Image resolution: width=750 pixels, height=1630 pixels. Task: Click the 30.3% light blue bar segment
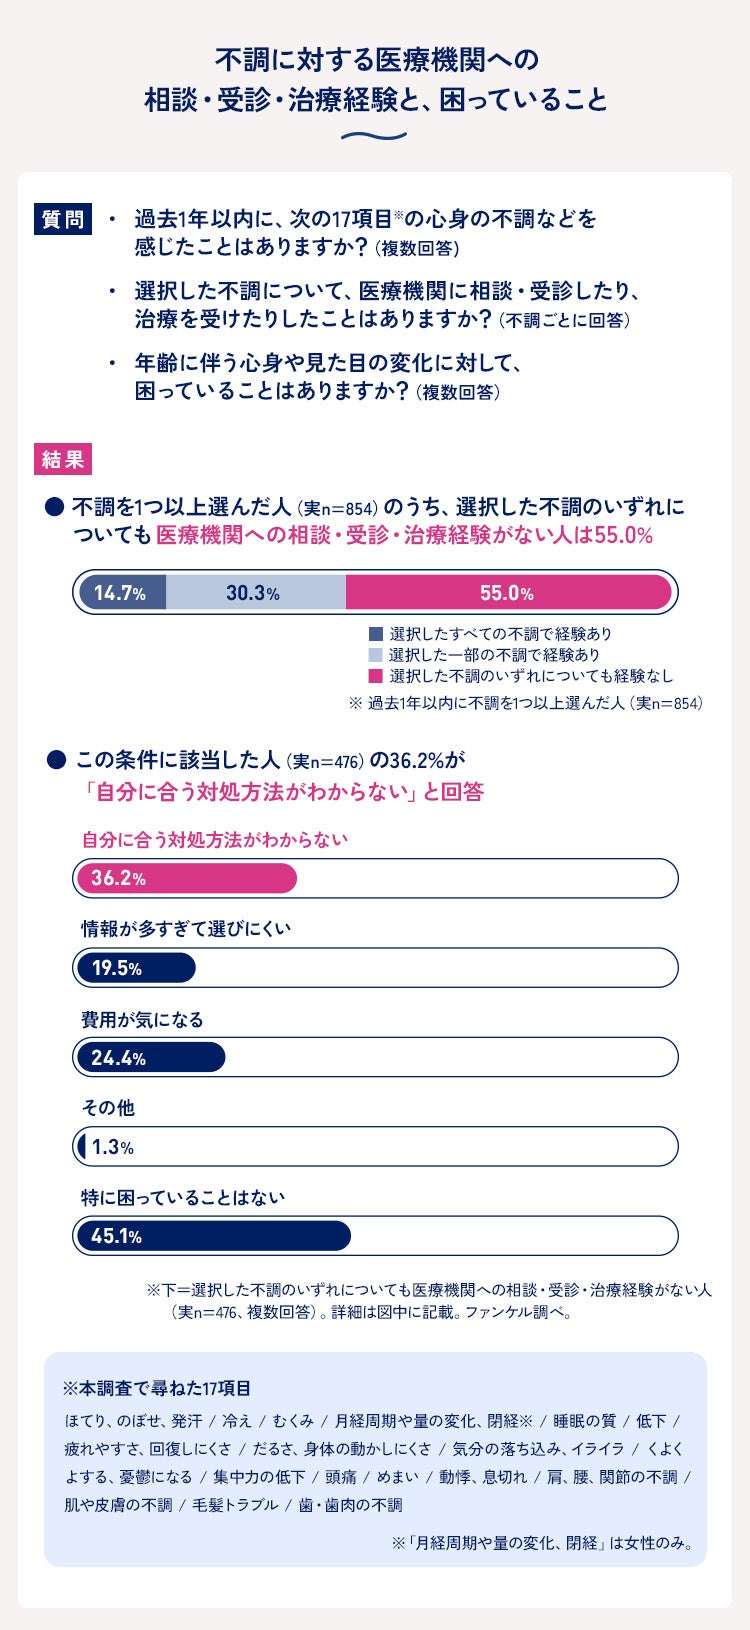tap(256, 592)
